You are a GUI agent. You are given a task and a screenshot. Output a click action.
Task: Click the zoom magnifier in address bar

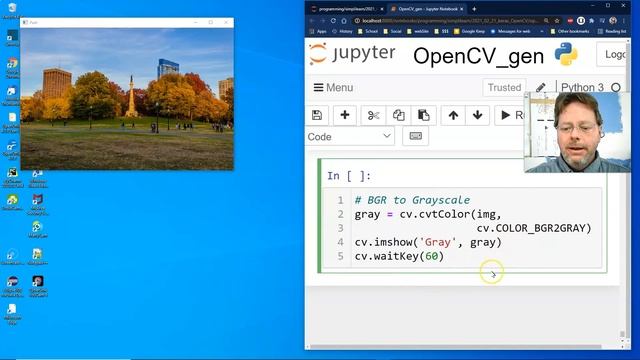tap(546, 20)
